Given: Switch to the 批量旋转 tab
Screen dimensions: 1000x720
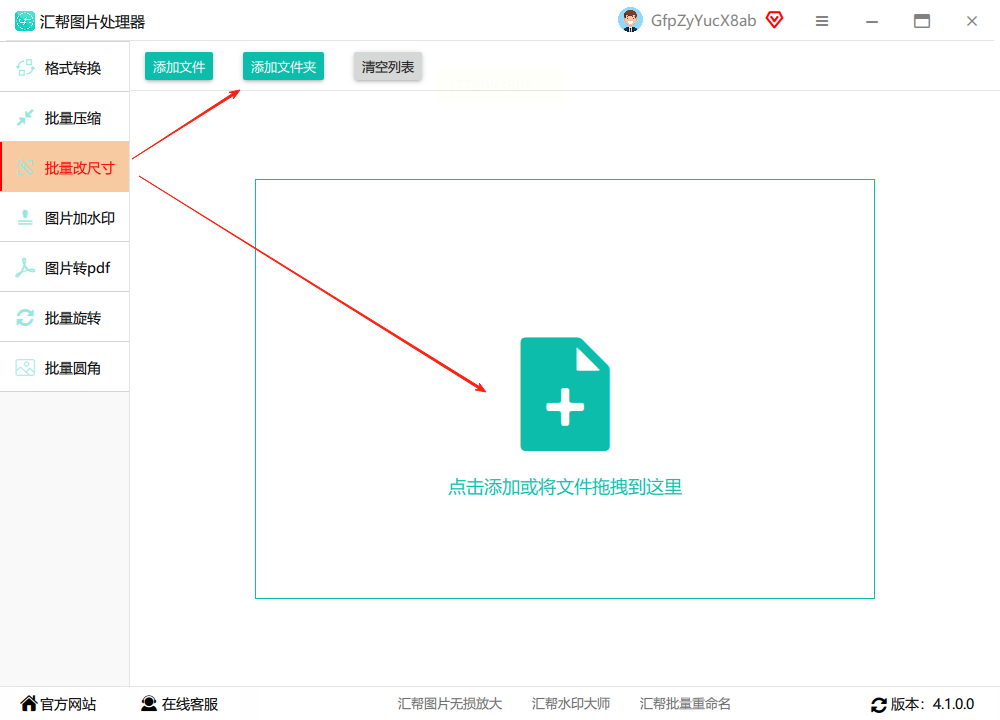Looking at the screenshot, I should [64, 318].
